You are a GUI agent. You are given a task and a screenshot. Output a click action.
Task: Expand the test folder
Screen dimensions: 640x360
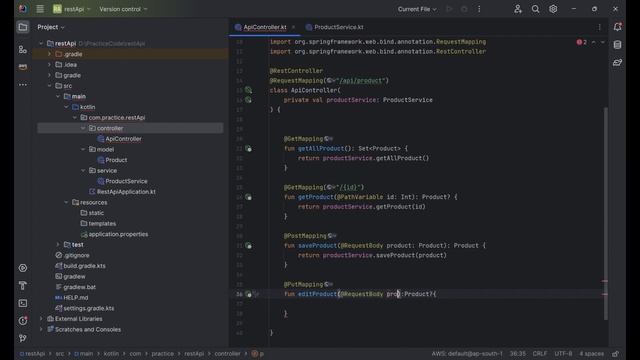pos(58,244)
